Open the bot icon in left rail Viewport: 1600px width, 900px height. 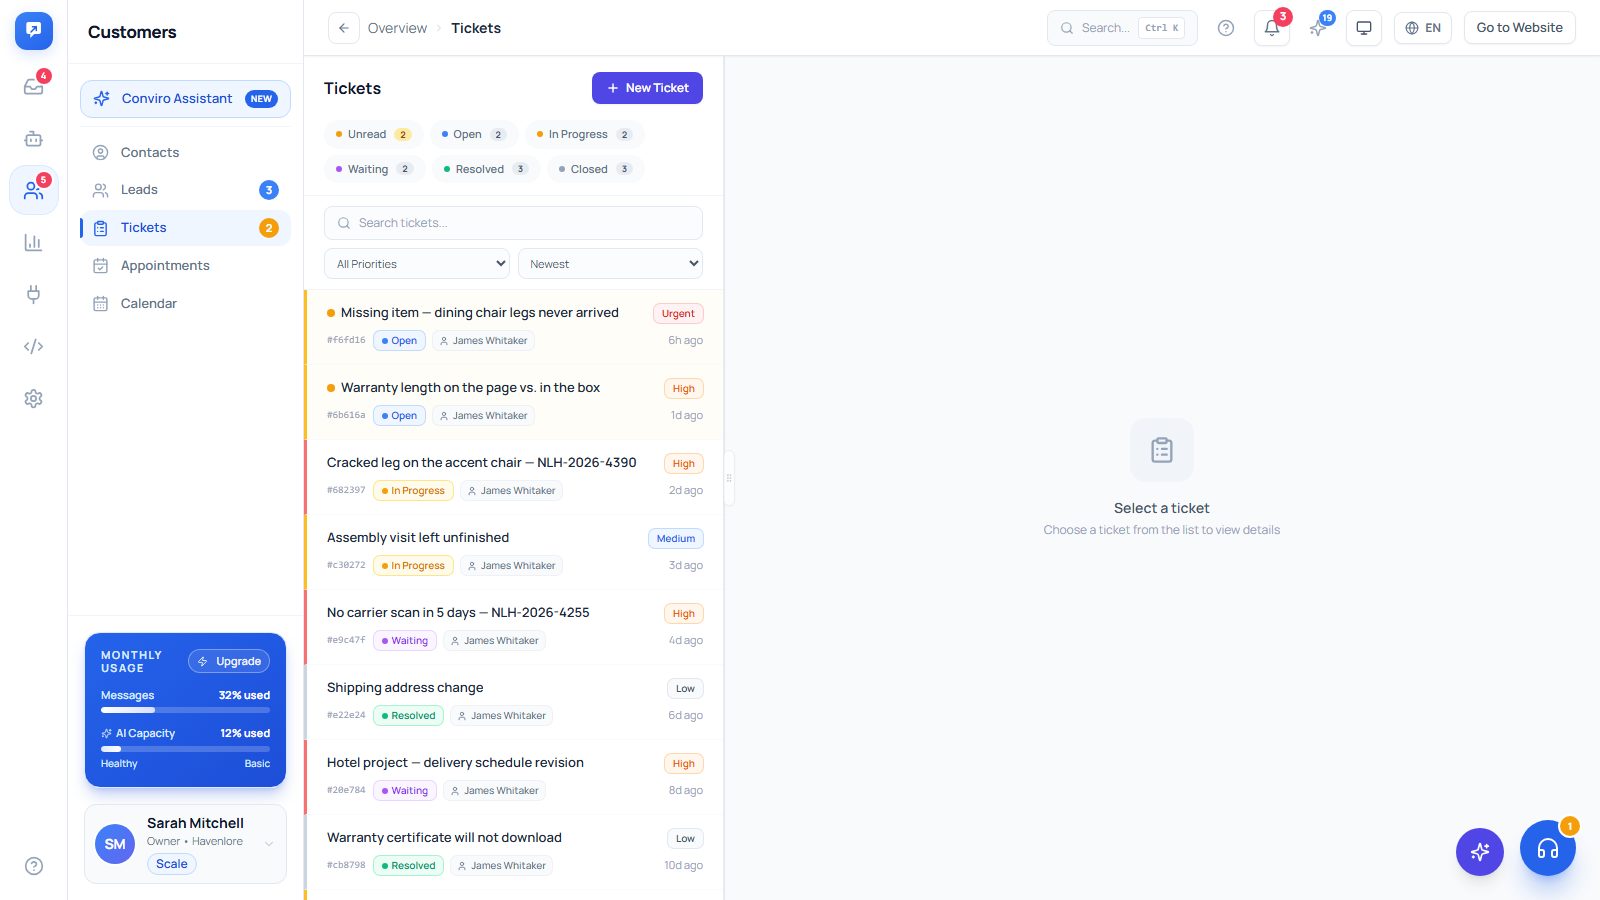coord(33,139)
